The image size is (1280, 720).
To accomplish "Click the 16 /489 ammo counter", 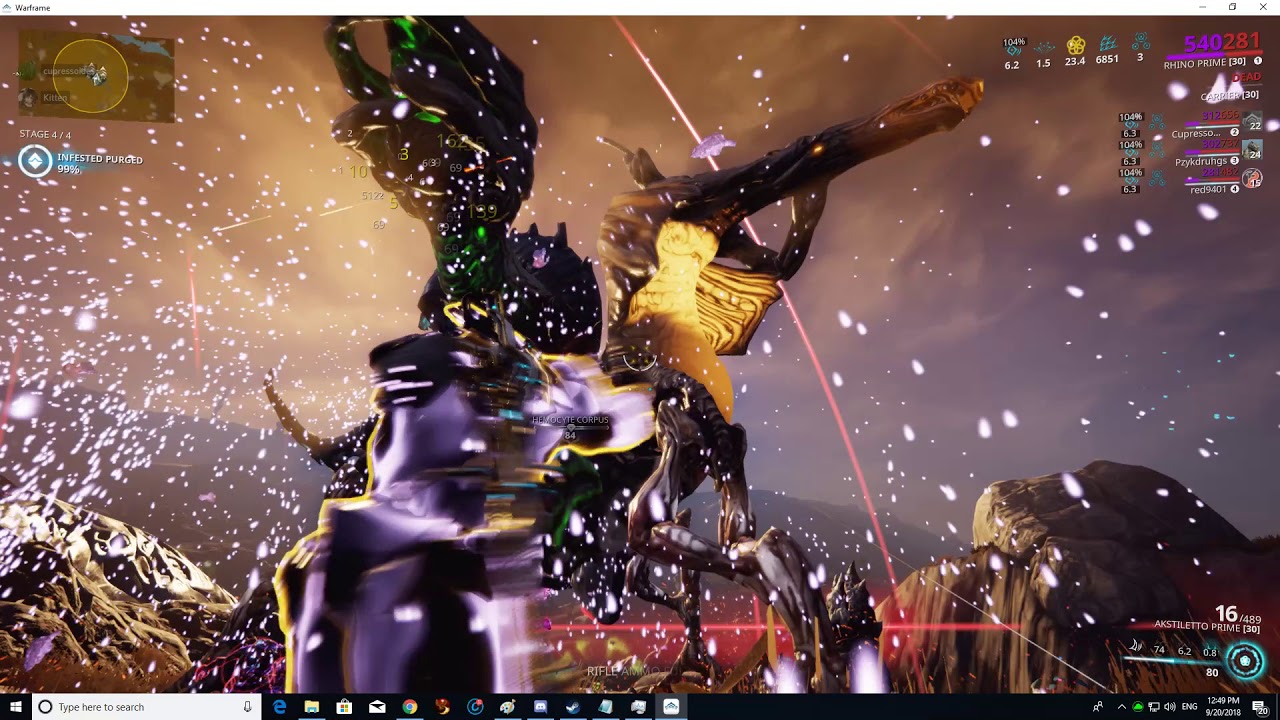I will 1237,614.
